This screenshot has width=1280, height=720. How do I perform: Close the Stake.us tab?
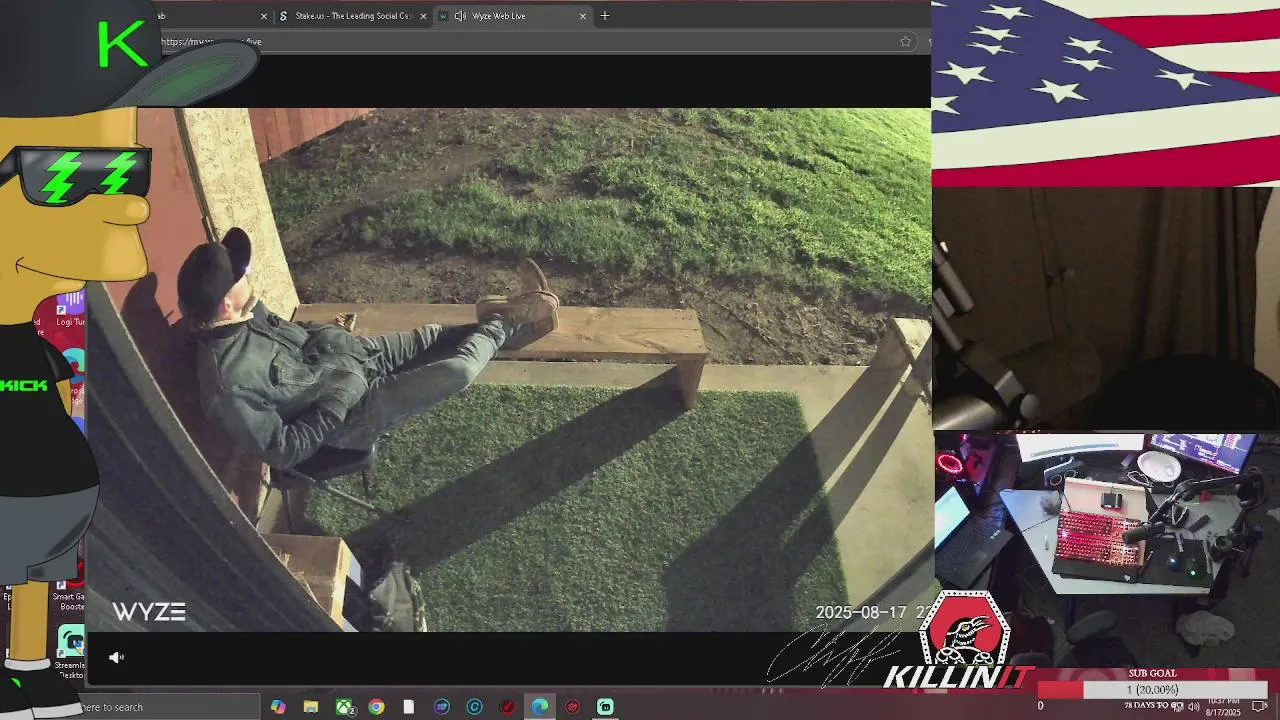(423, 16)
